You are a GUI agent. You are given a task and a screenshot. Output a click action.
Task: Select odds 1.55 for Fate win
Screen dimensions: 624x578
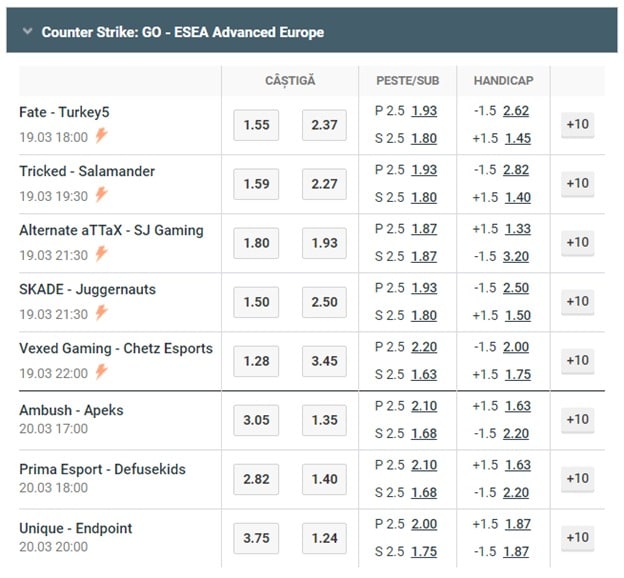coord(256,125)
